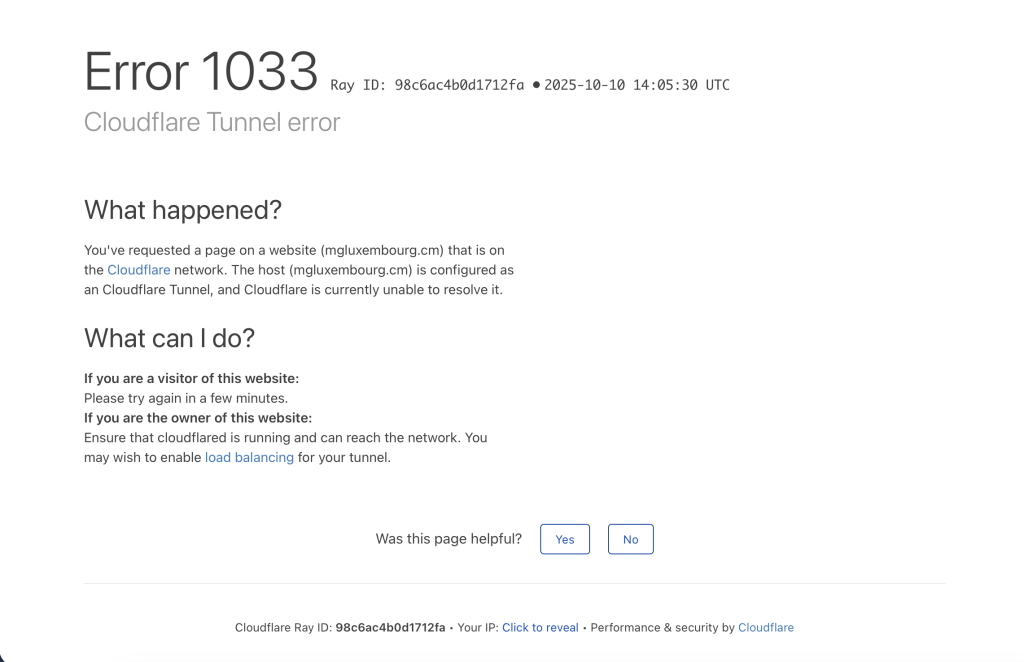
Task: Click the bullet separator before the timestamp
Action: point(536,85)
